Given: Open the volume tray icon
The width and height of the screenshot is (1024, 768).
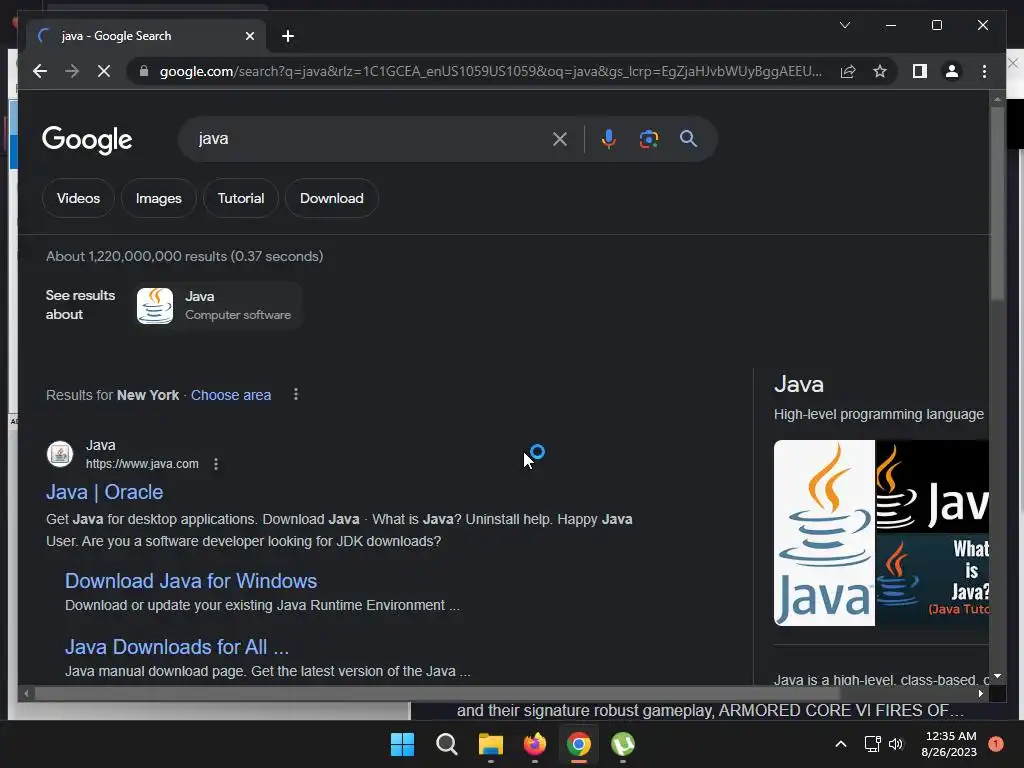Looking at the screenshot, I should 895,744.
